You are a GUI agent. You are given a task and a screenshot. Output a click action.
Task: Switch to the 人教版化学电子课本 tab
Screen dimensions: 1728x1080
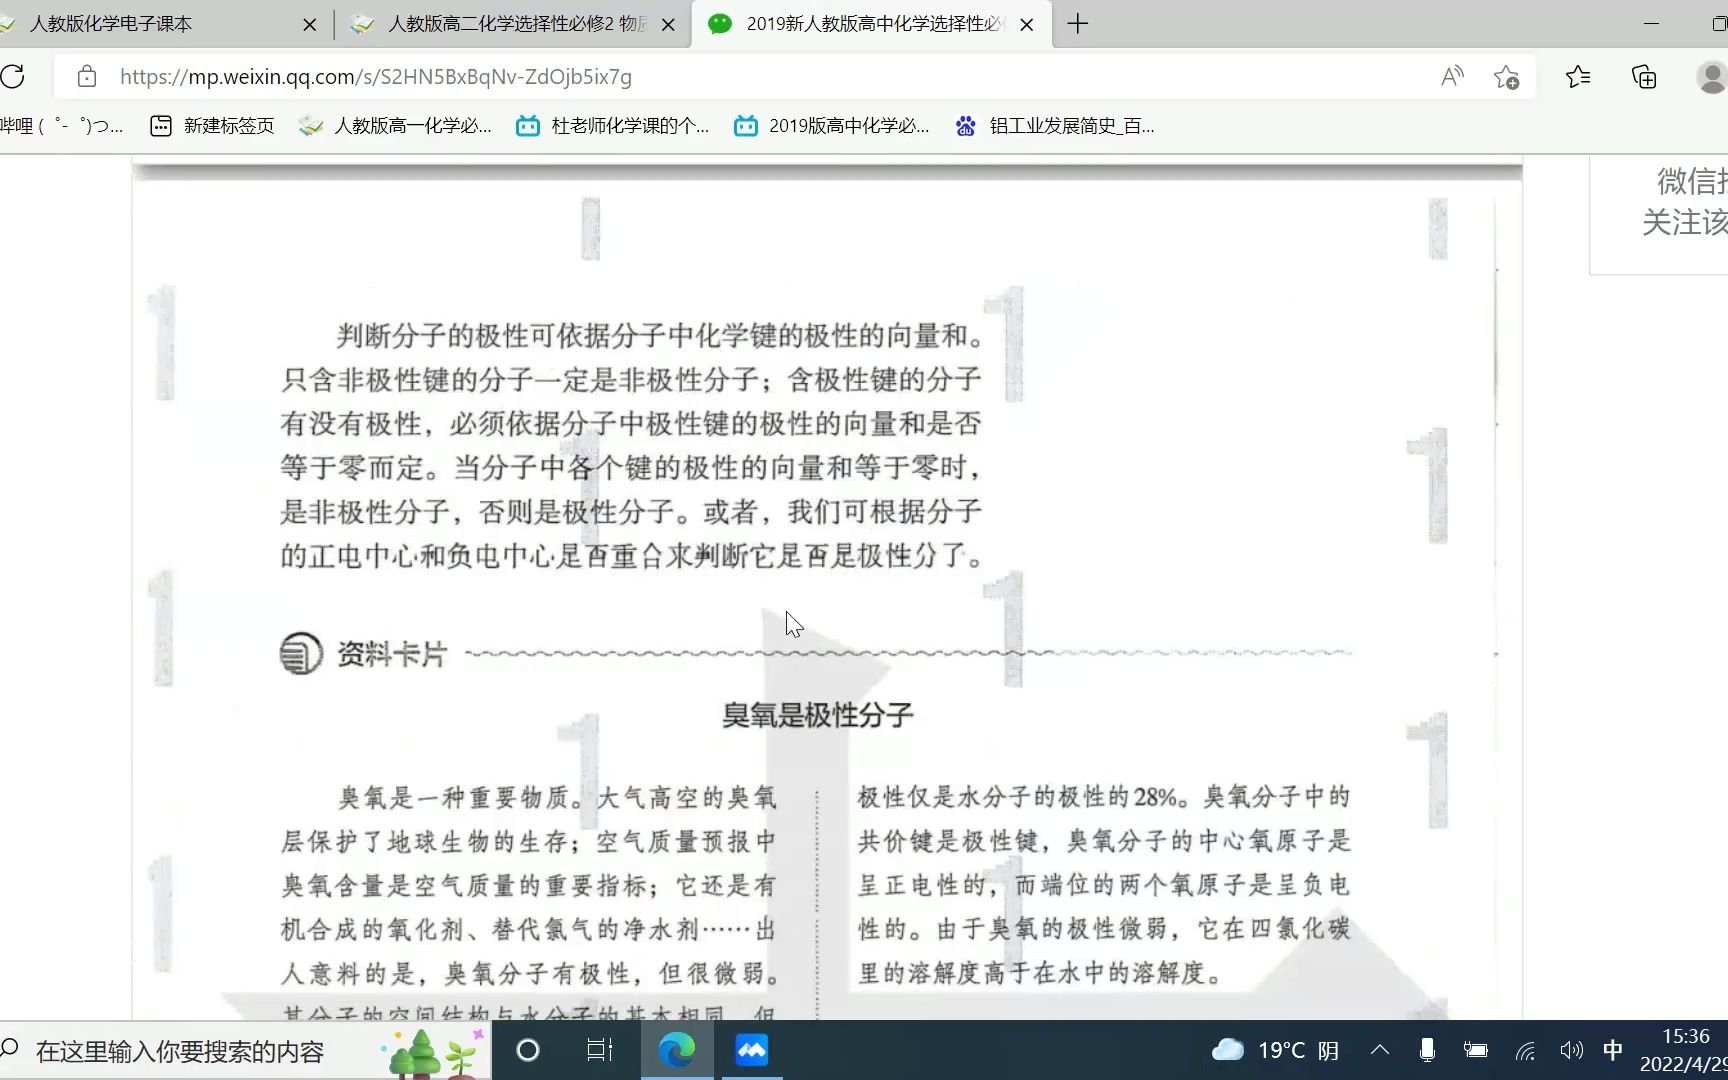150,24
